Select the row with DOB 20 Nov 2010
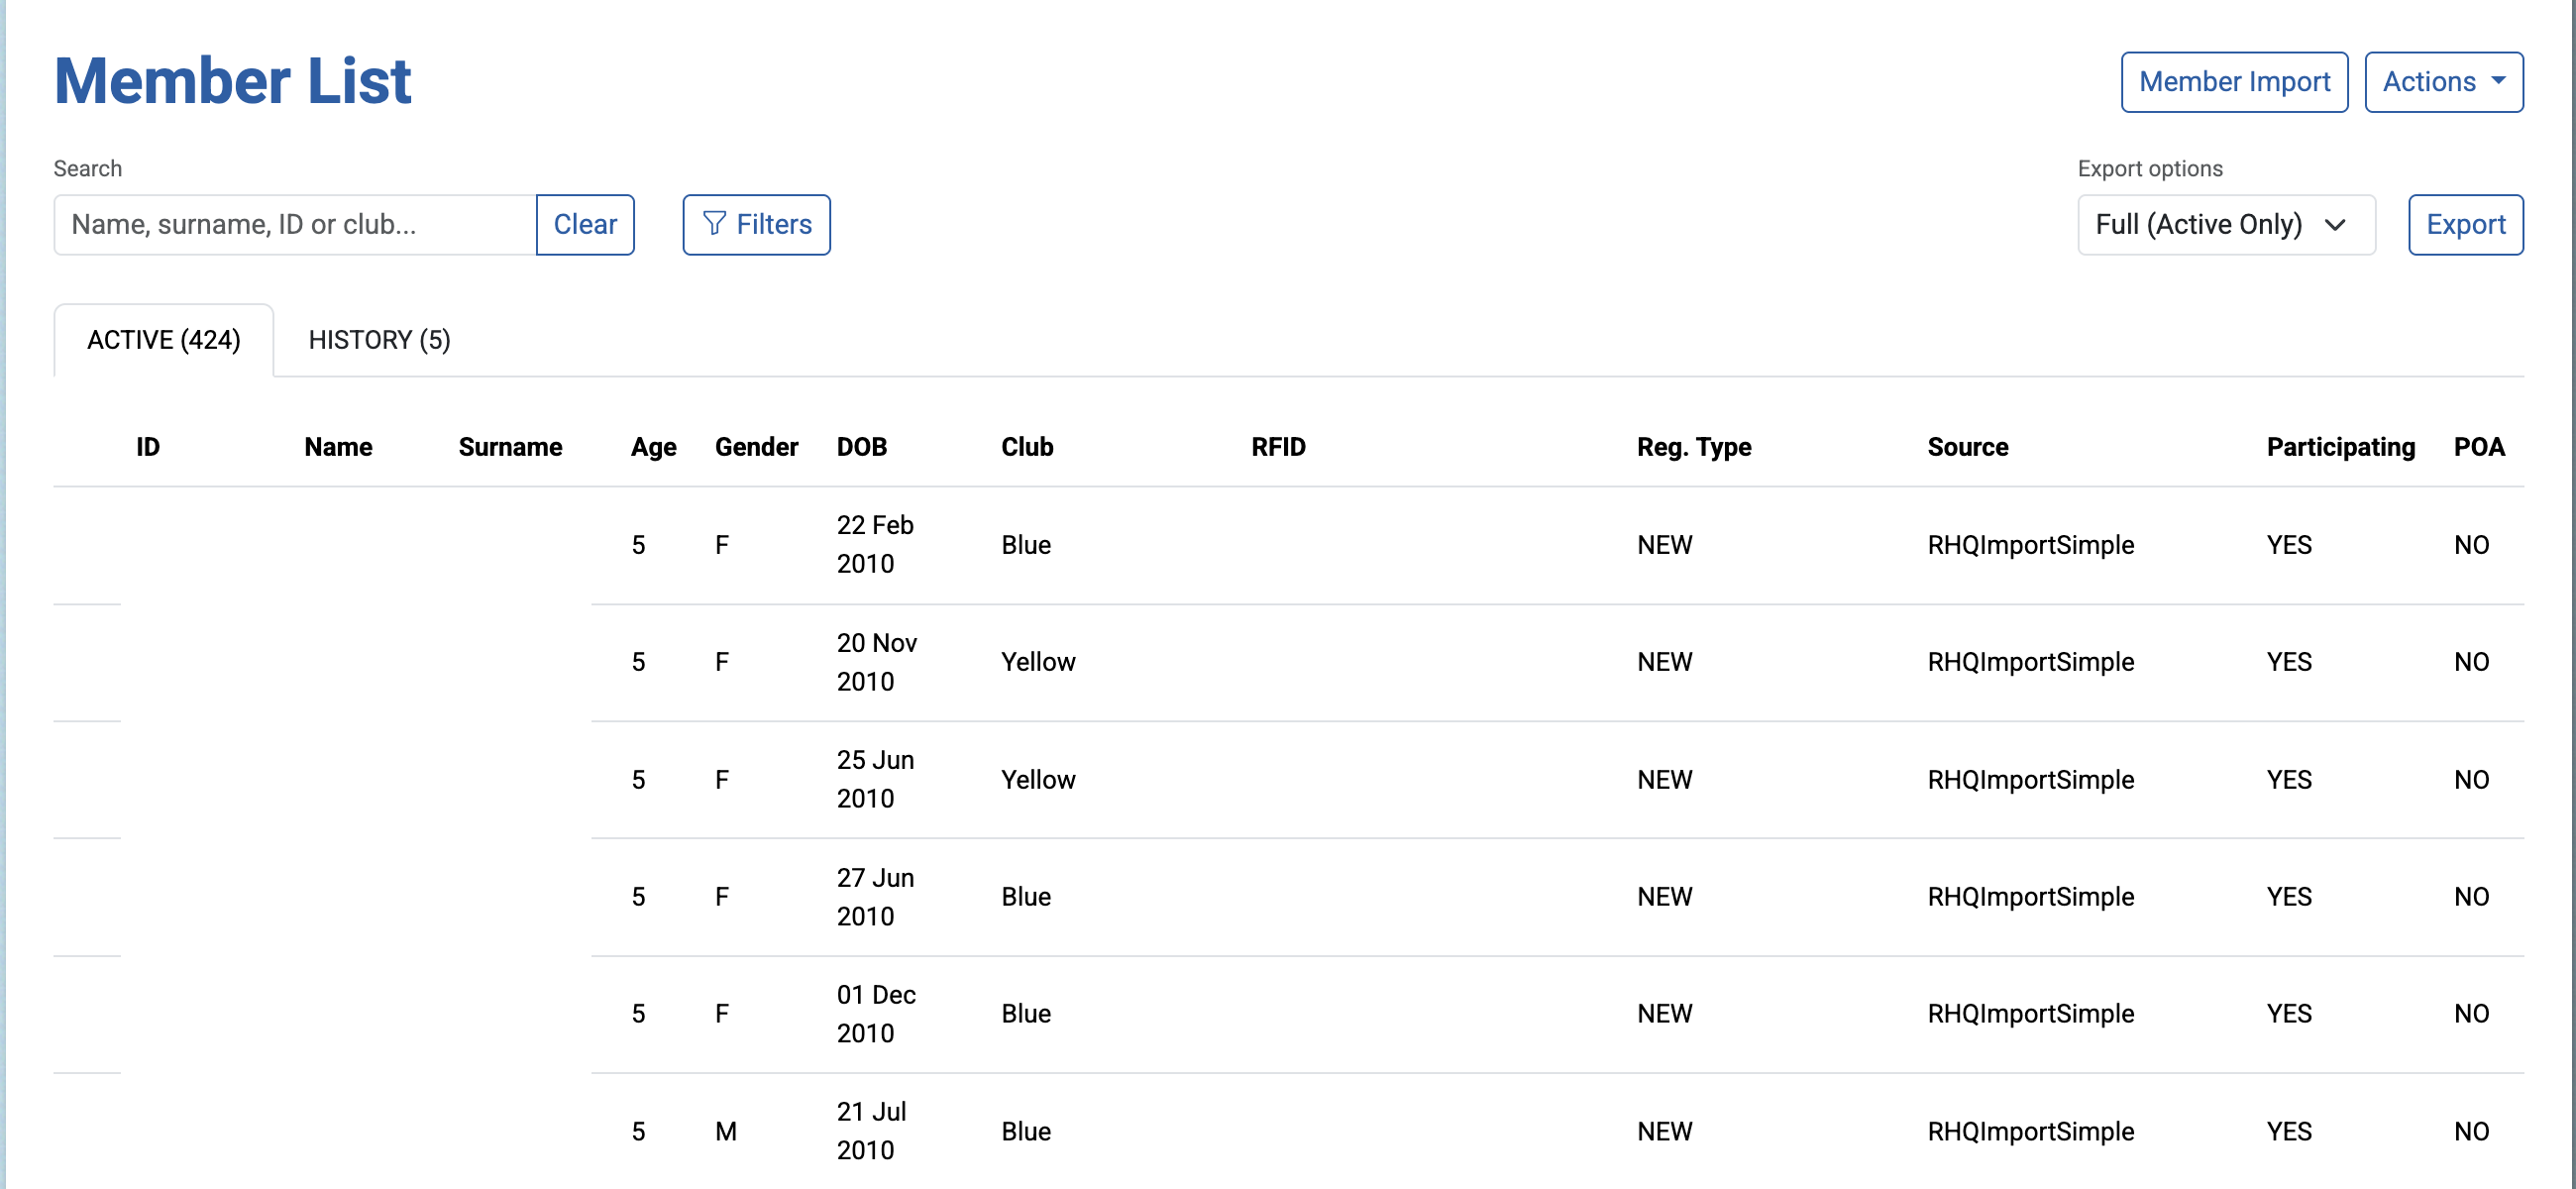The image size is (2576, 1189). (1288, 662)
